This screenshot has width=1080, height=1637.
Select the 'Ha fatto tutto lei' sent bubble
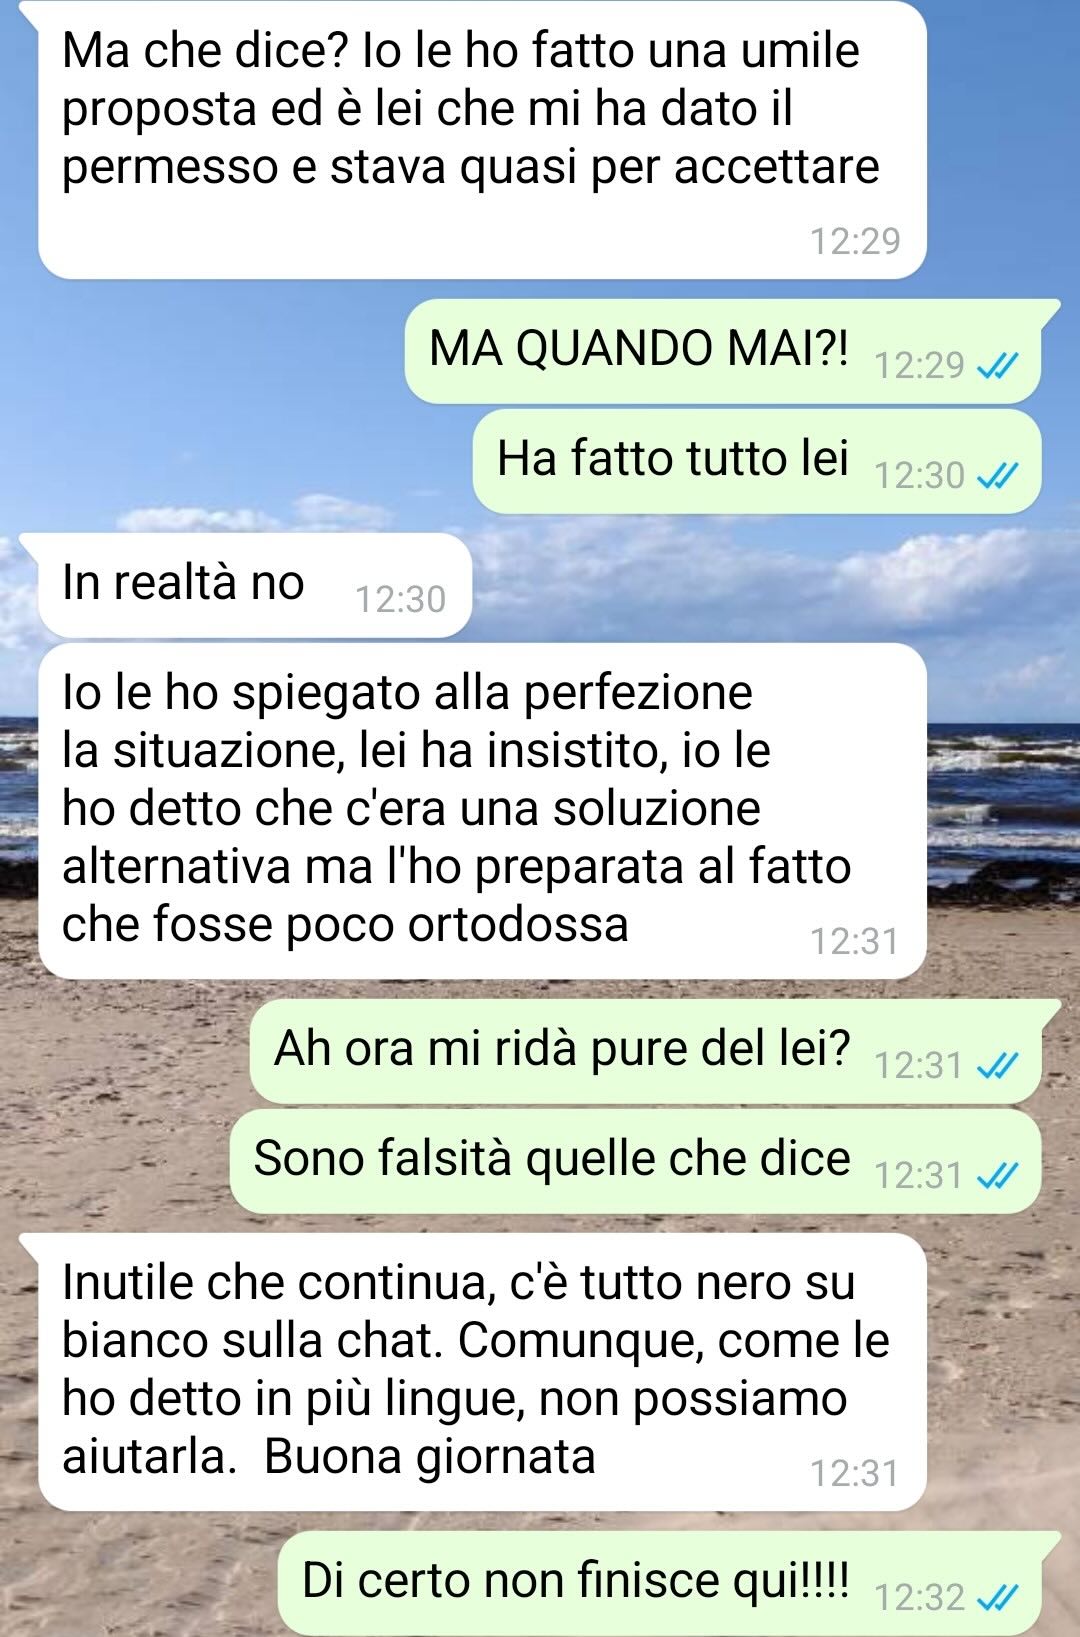point(756,461)
